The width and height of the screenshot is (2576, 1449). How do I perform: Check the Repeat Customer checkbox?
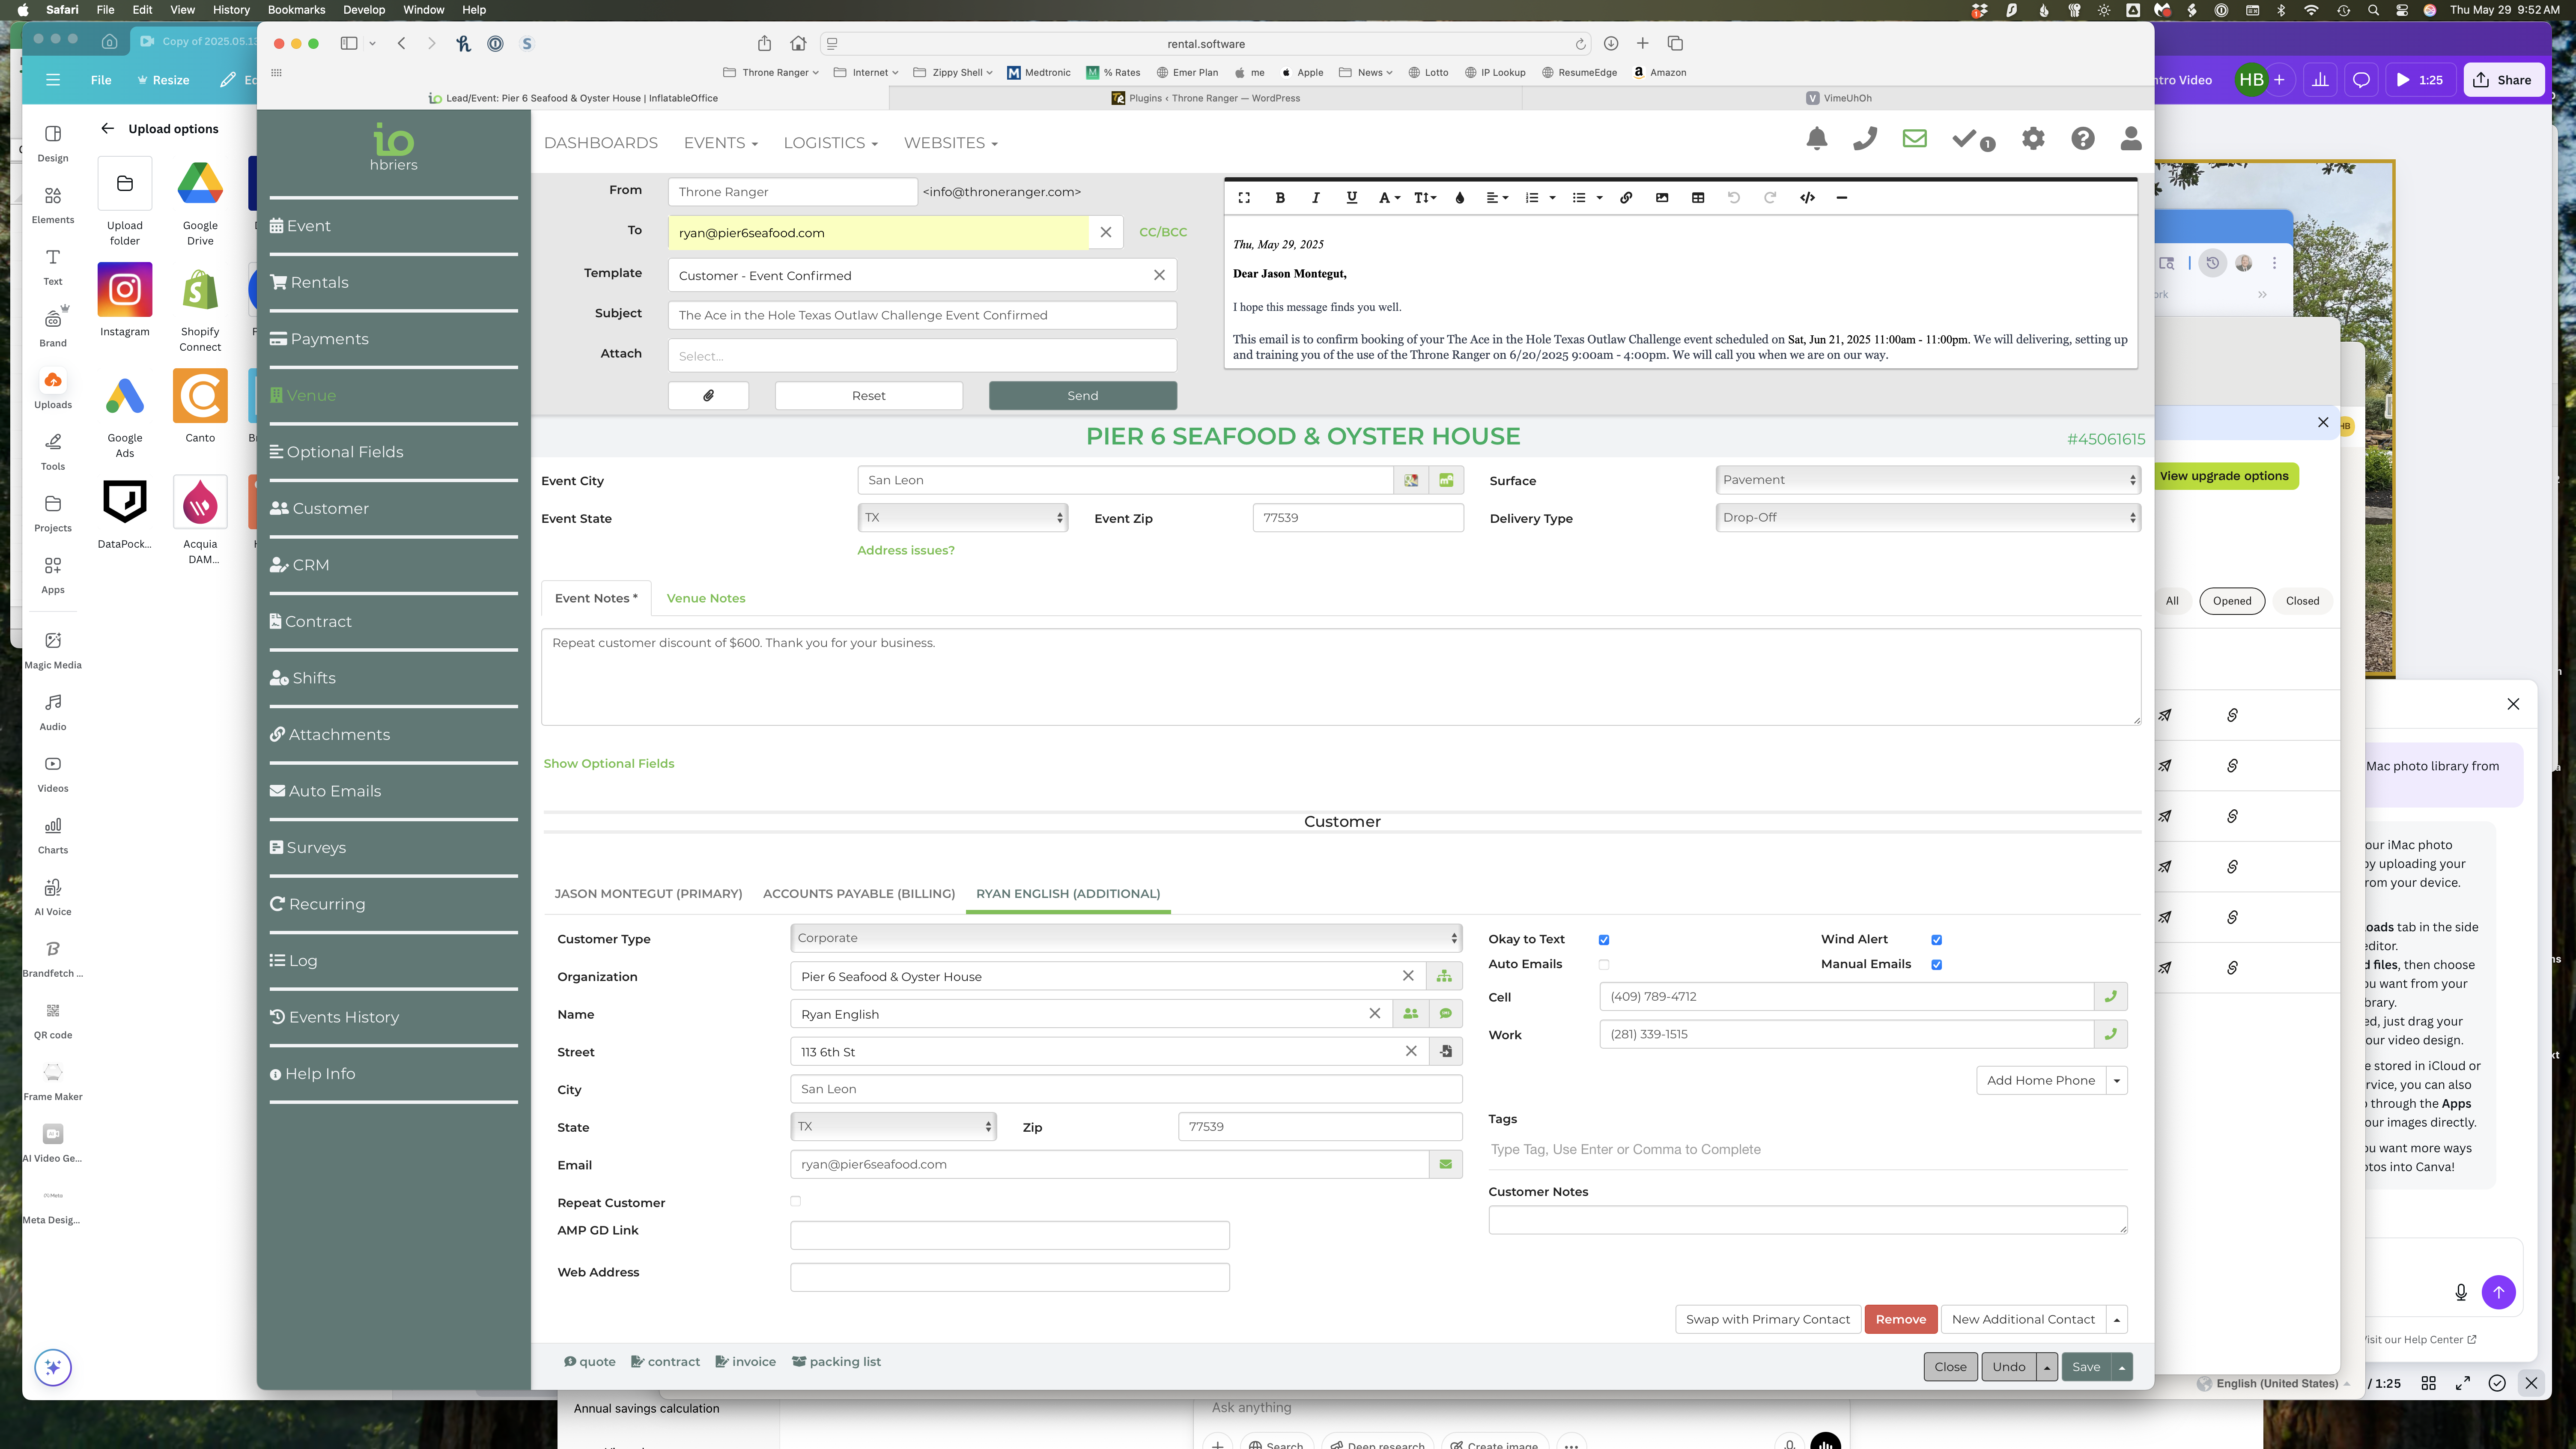coord(796,1201)
